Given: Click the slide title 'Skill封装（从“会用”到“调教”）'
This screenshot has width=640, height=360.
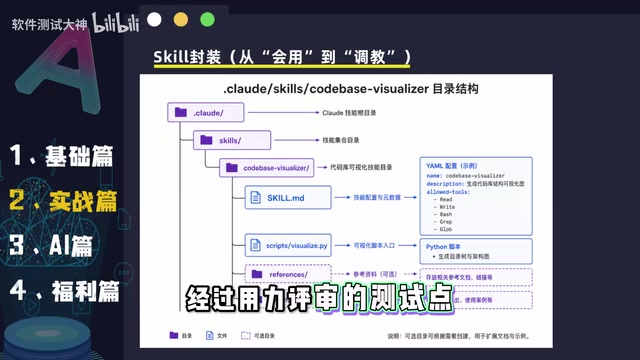Looking at the screenshot, I should [282, 57].
